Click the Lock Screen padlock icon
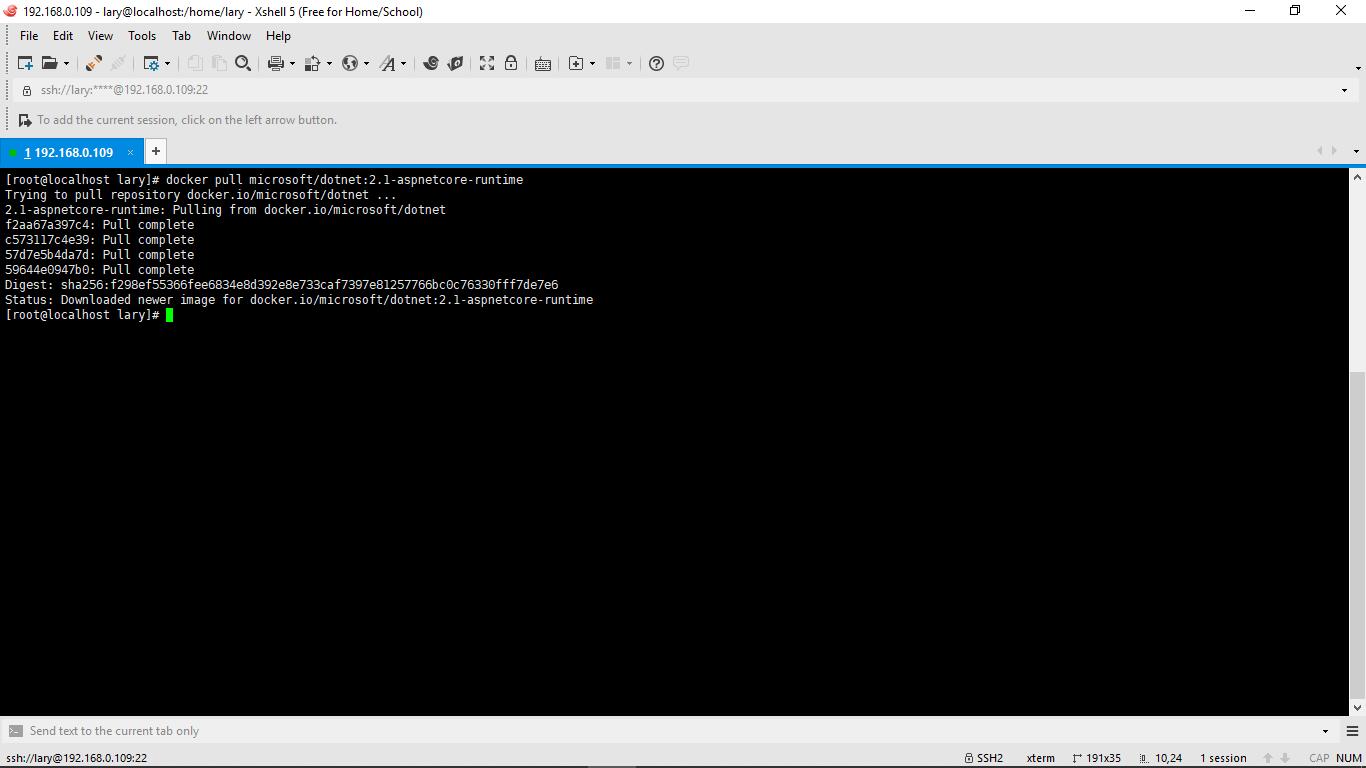 point(511,63)
